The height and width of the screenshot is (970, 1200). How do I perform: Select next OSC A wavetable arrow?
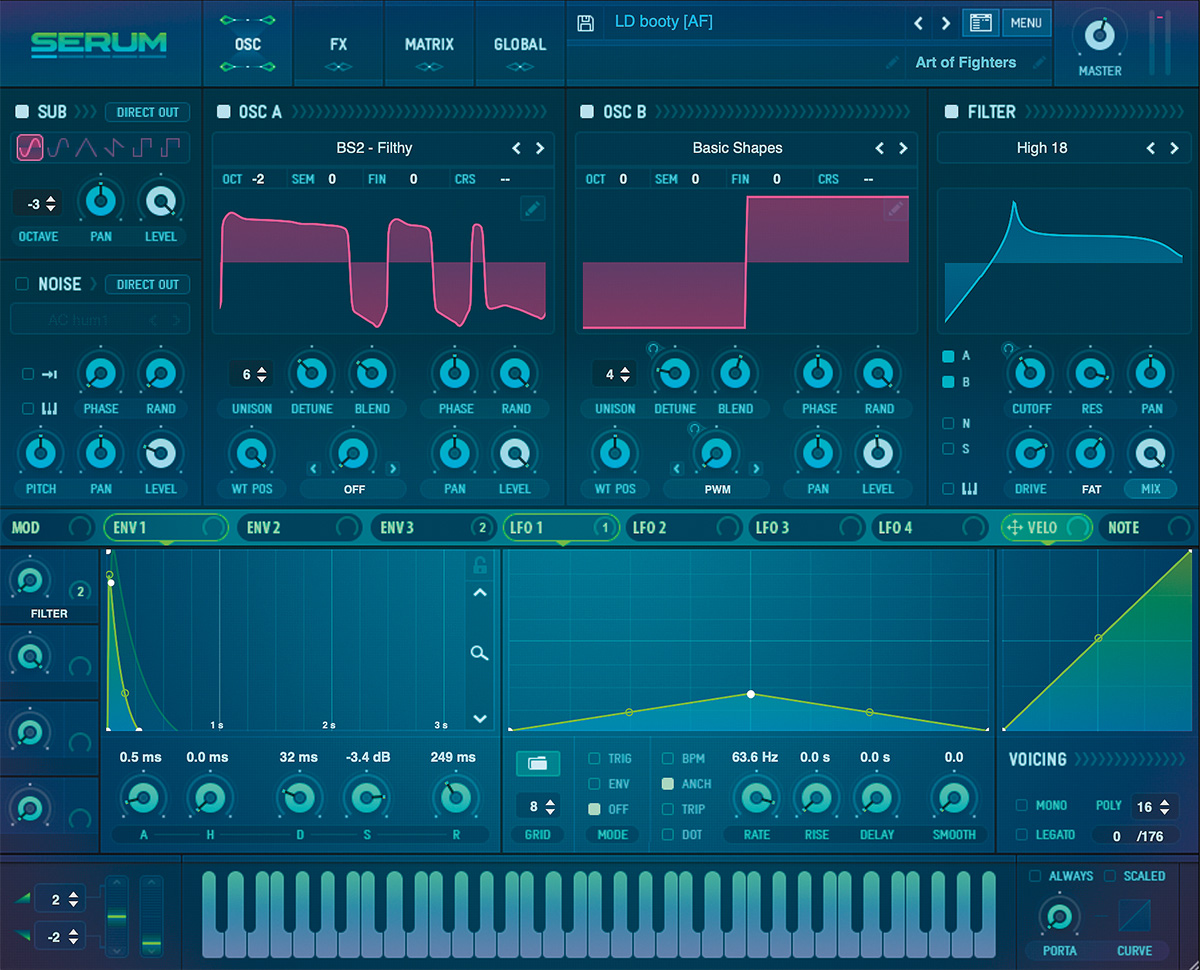(540, 148)
